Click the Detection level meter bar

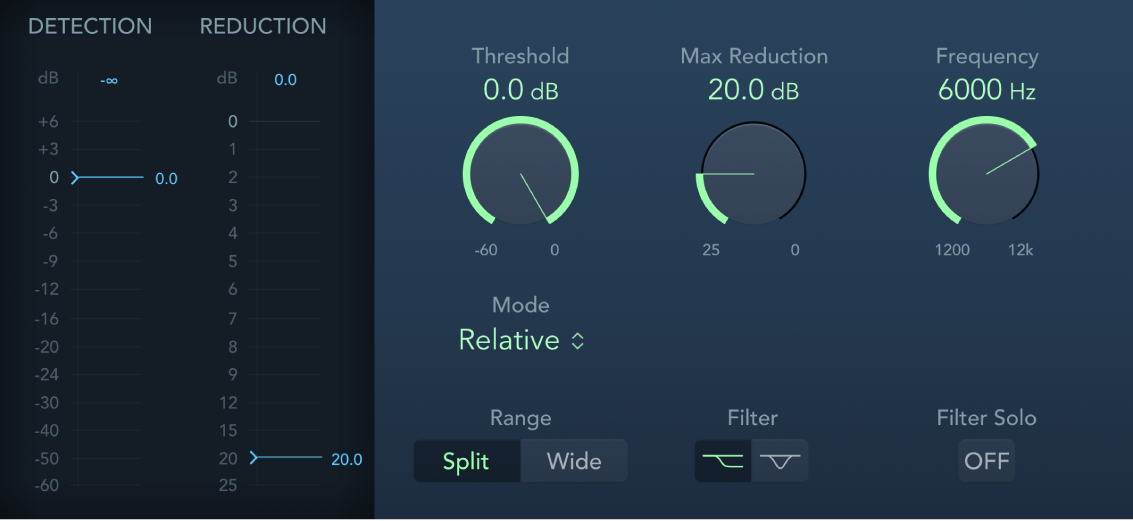(108, 300)
